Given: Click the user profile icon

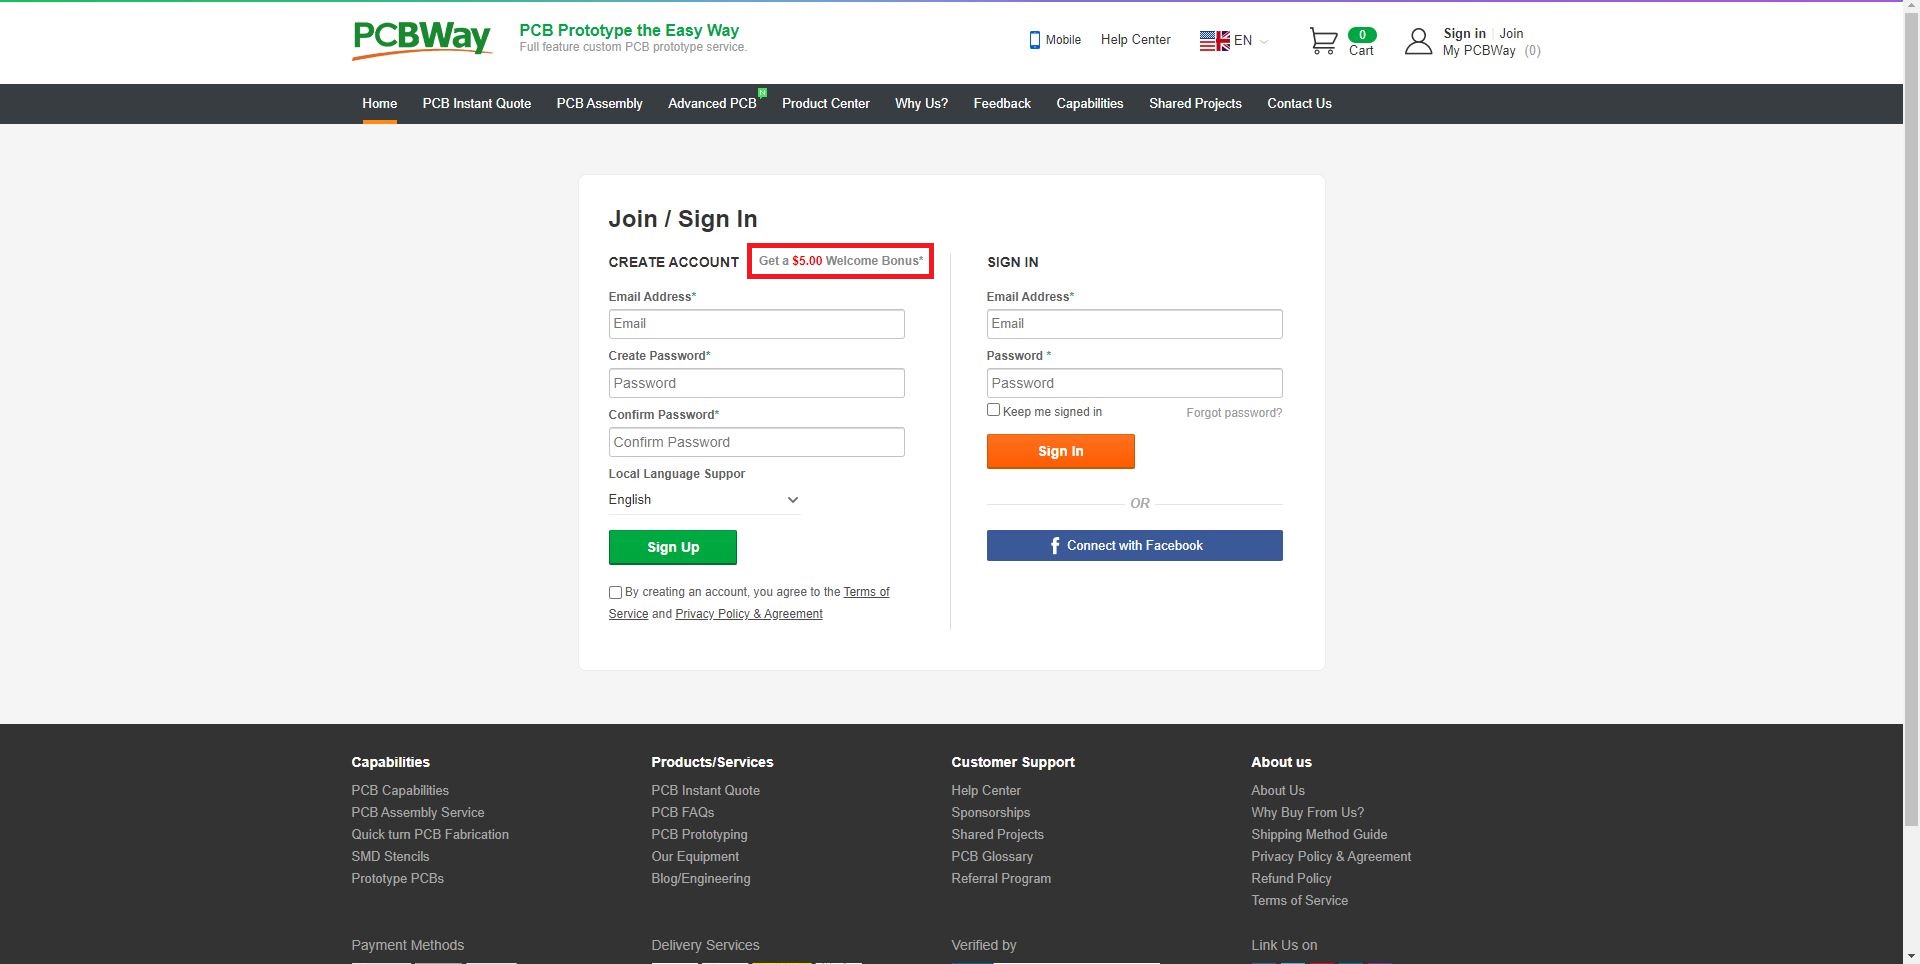Looking at the screenshot, I should [x=1418, y=41].
